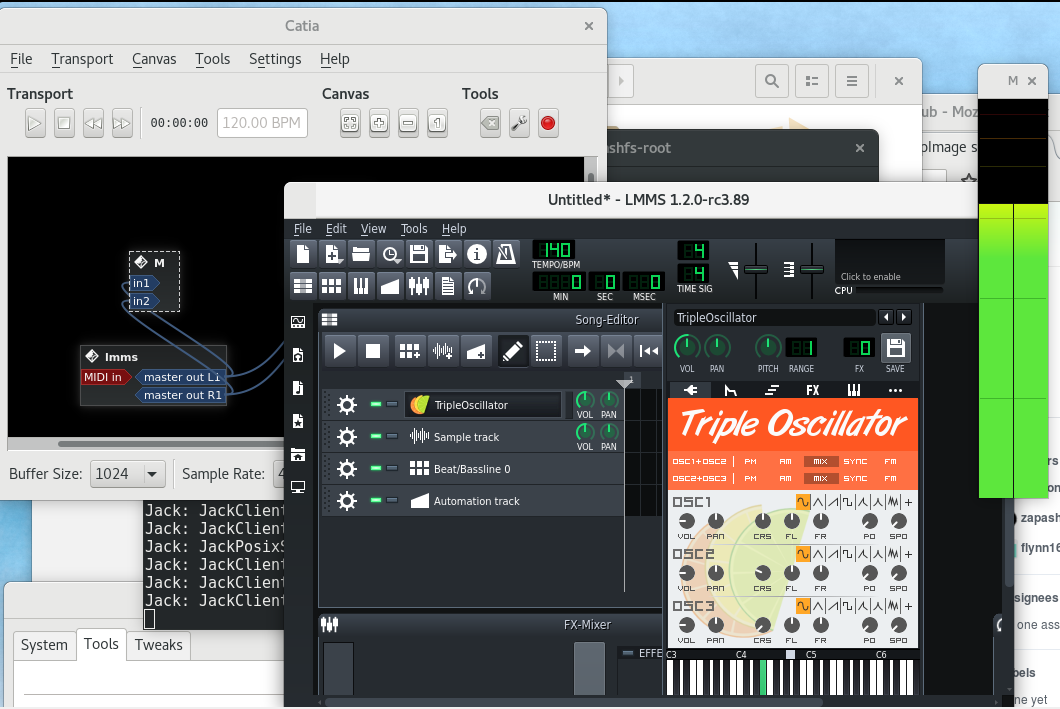Image resolution: width=1060 pixels, height=709 pixels.
Task: Open TripleOscillator track settings gear
Action: 347,405
